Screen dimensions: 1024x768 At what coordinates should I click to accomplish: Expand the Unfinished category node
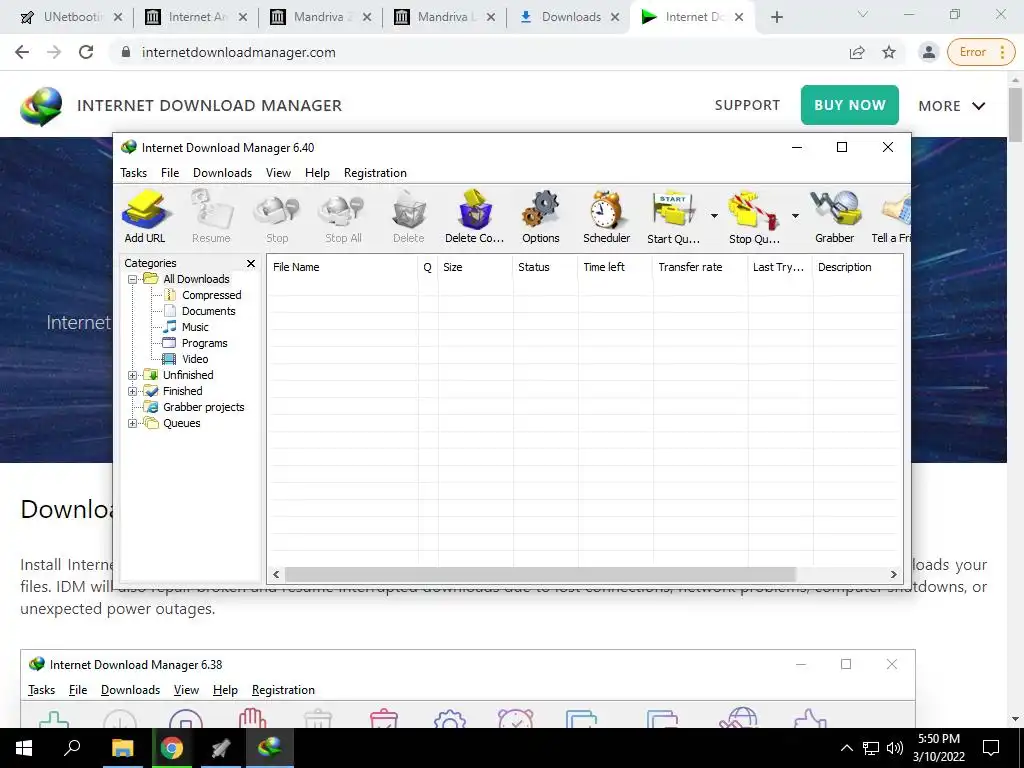pos(133,376)
